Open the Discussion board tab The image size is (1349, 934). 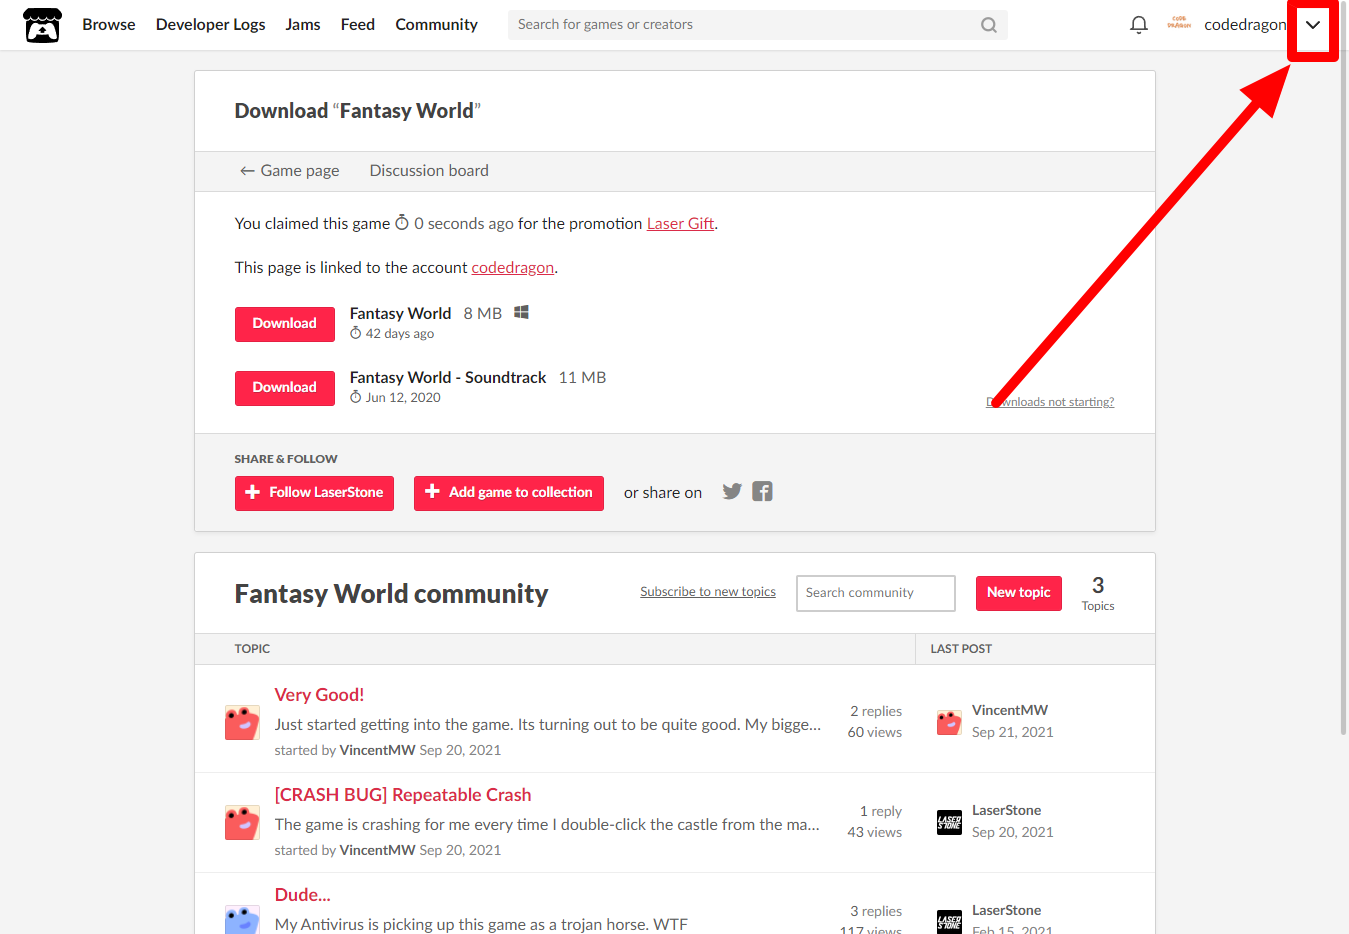429,171
